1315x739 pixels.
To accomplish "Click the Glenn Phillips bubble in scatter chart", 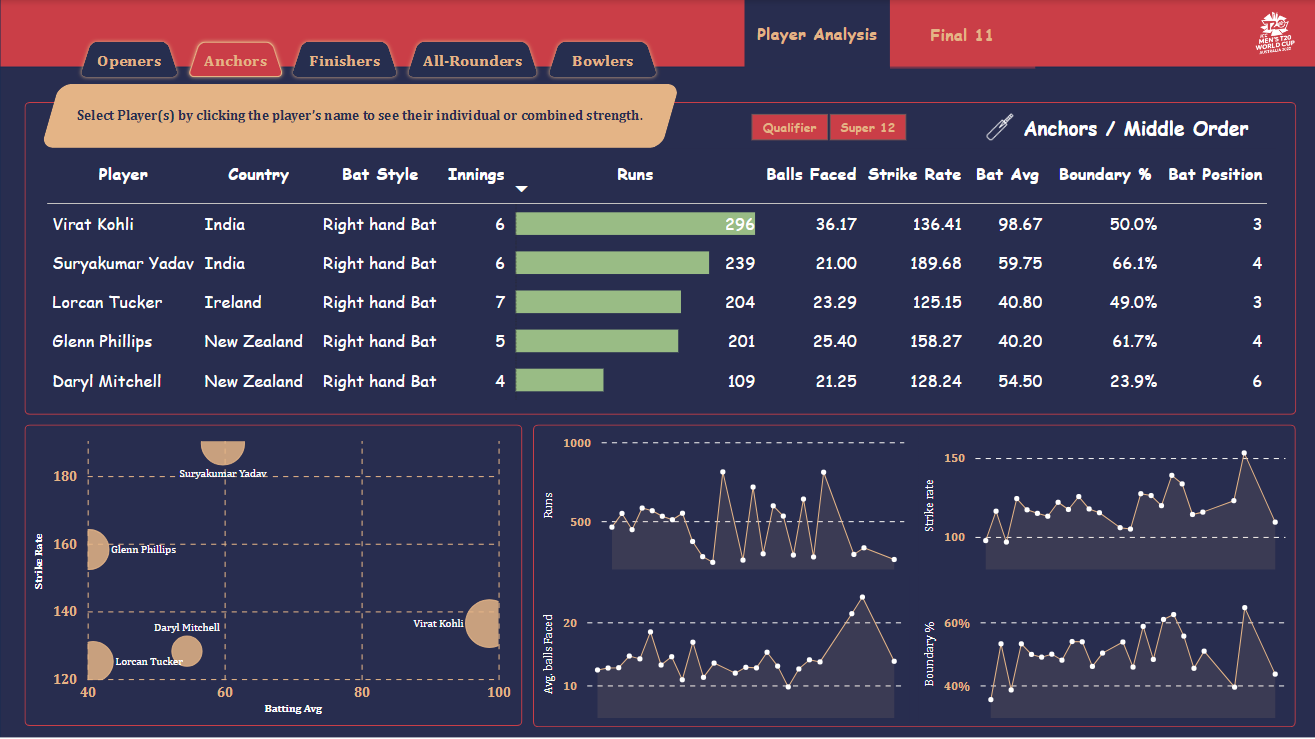I will [97, 549].
